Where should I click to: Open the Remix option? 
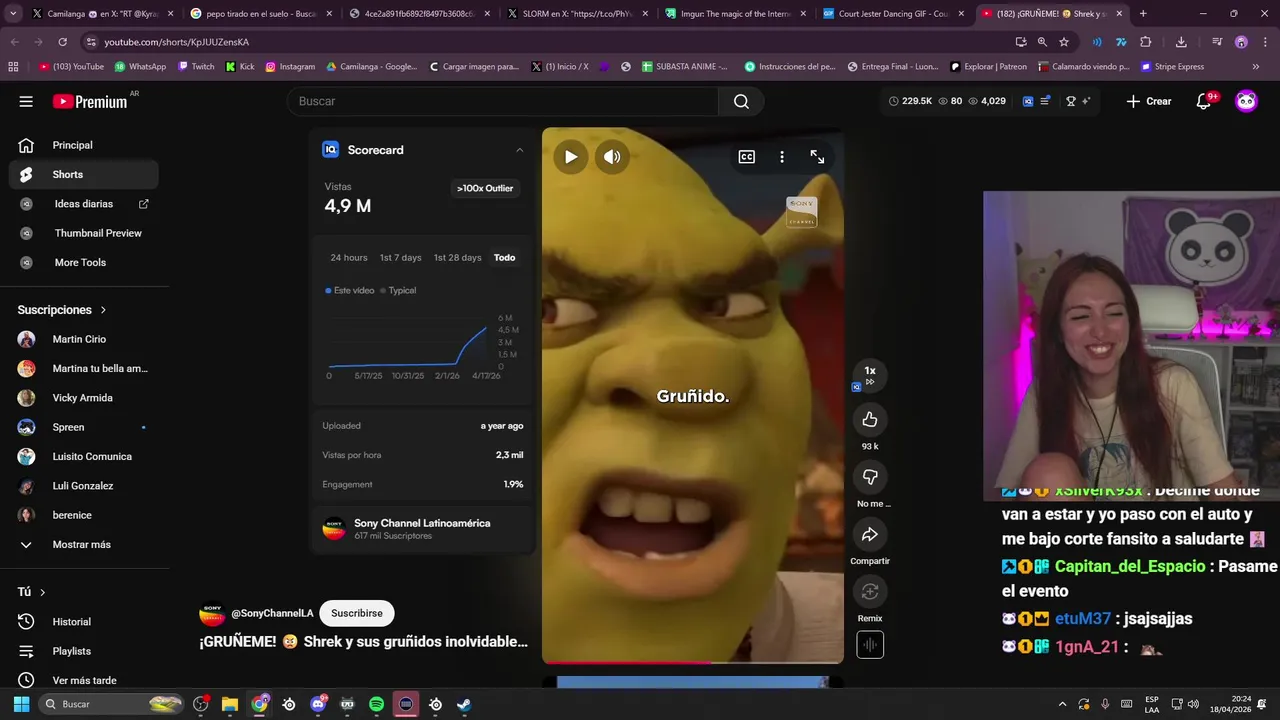click(x=870, y=592)
